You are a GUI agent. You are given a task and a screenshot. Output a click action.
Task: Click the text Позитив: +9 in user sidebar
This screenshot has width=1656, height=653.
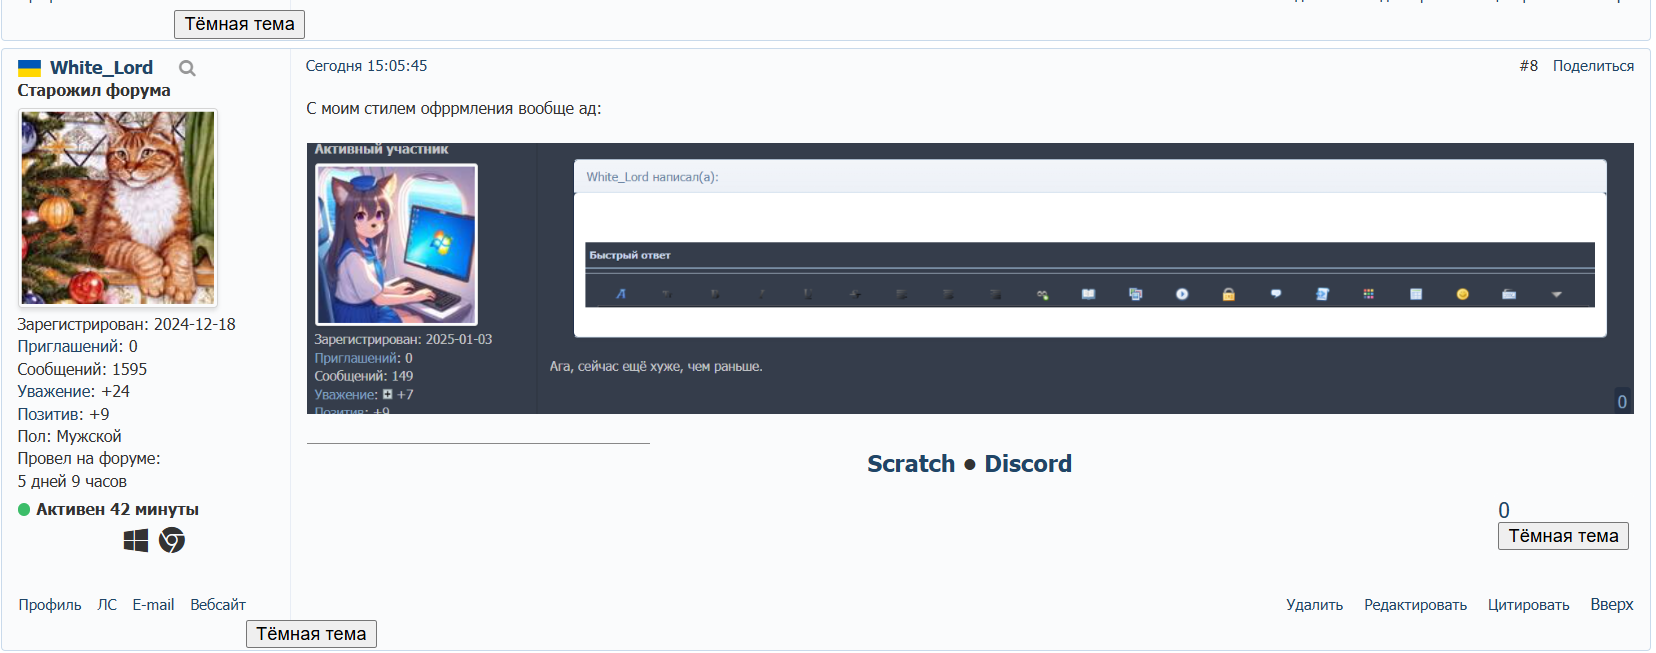(63, 414)
